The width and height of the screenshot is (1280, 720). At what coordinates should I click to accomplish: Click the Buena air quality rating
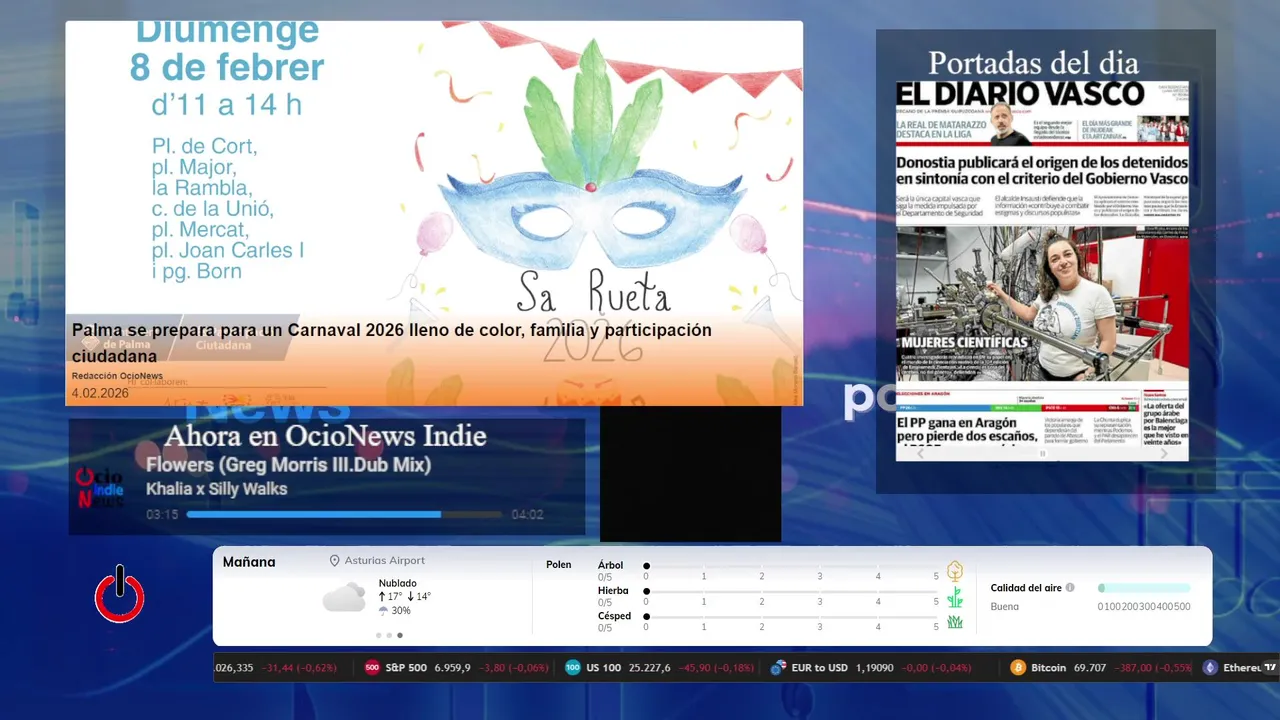pyautogui.click(x=1005, y=606)
